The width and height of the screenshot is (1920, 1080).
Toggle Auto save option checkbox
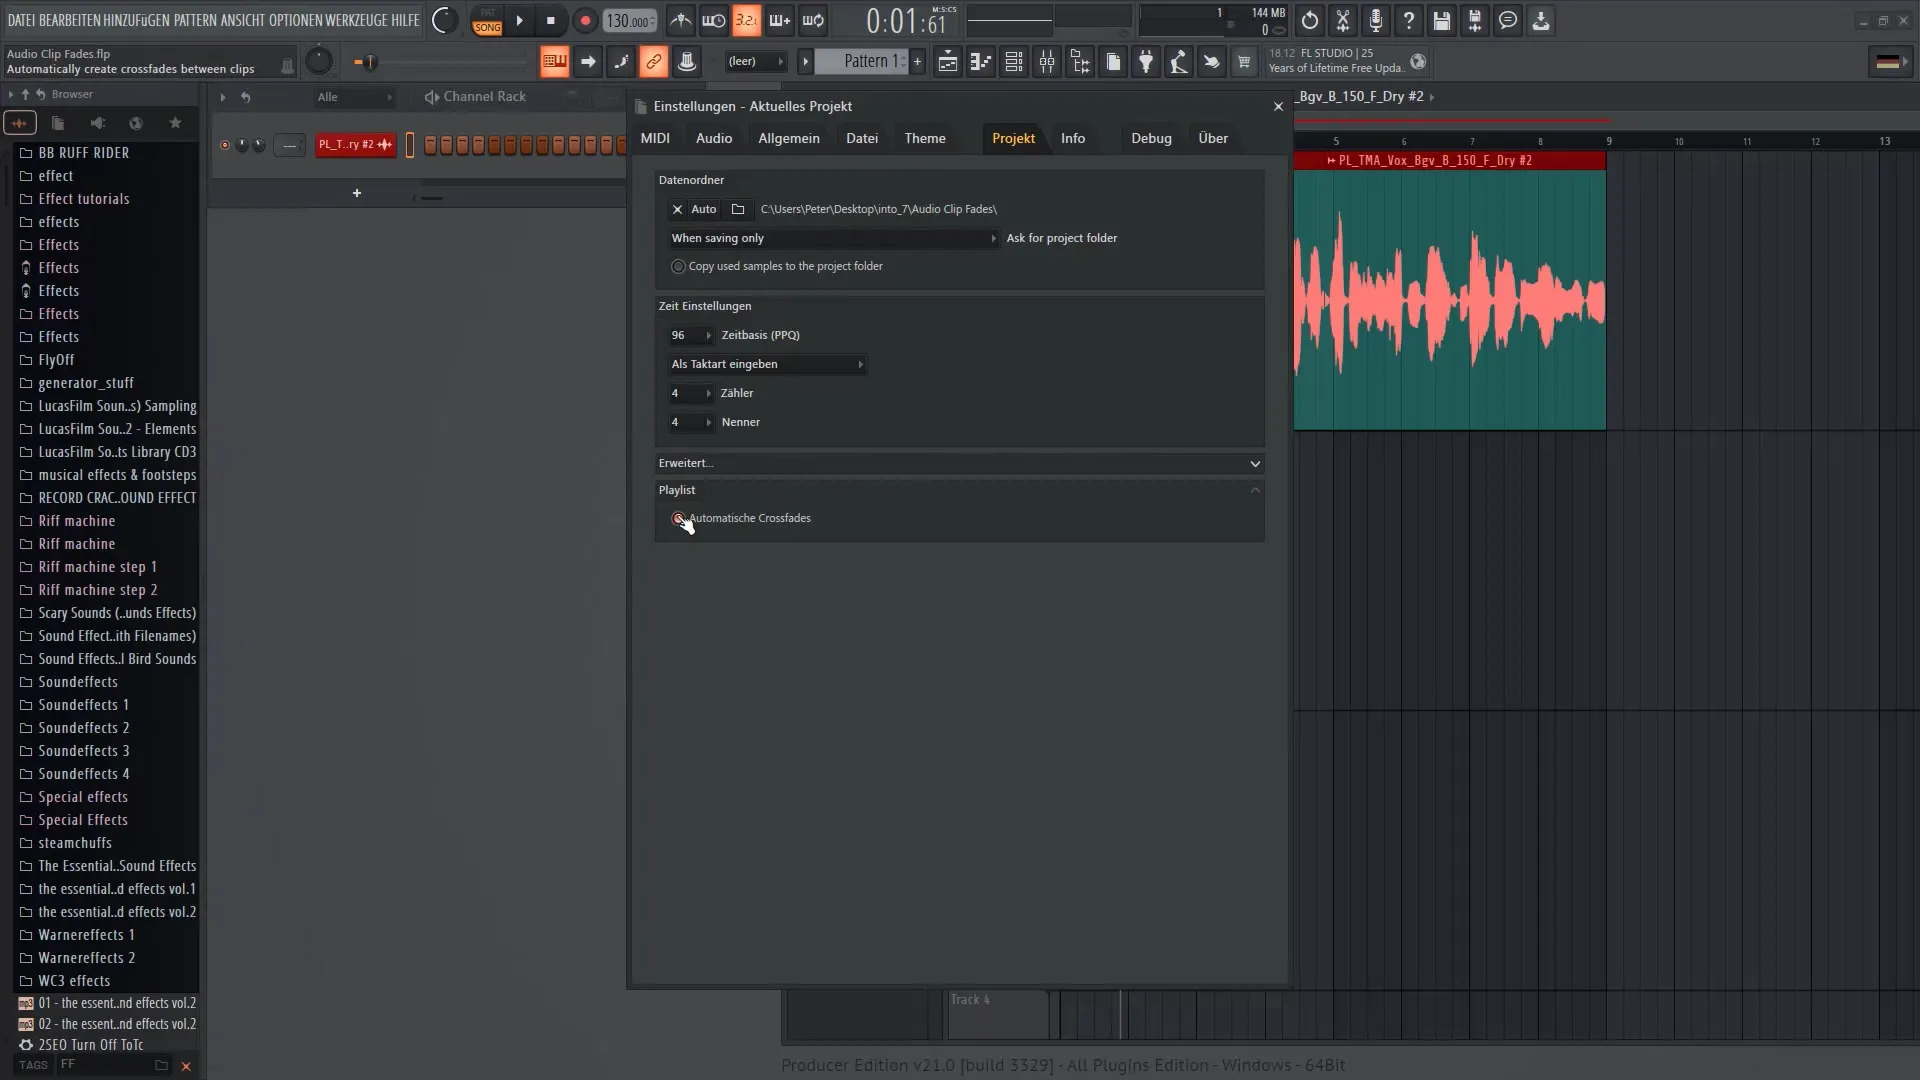(x=704, y=208)
